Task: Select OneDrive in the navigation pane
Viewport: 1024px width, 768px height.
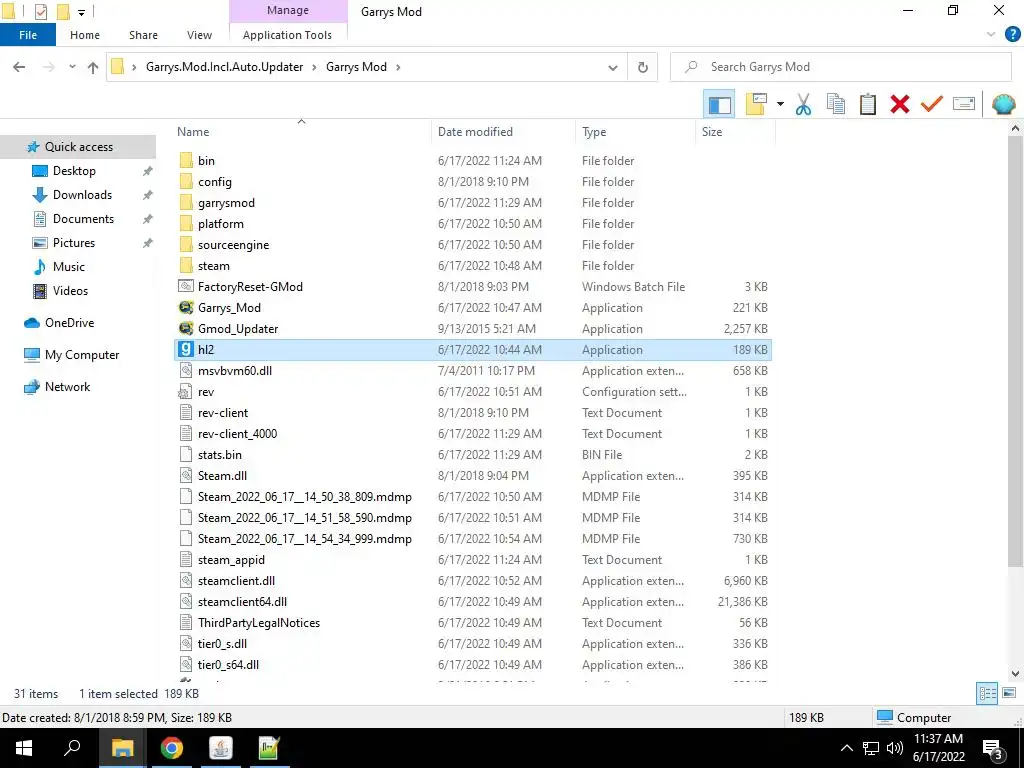Action: click(x=69, y=323)
